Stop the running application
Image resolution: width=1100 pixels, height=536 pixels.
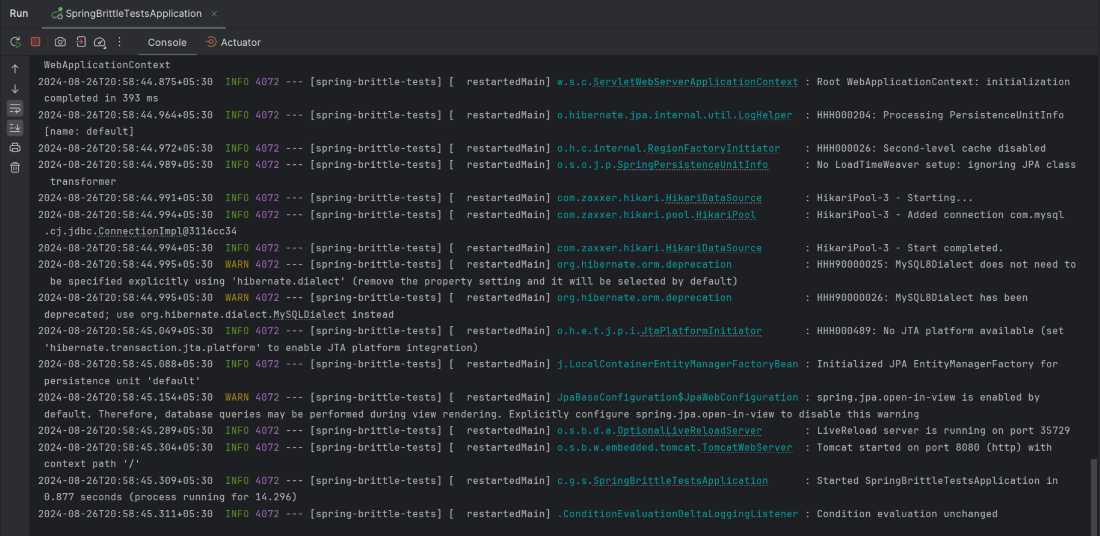35,42
